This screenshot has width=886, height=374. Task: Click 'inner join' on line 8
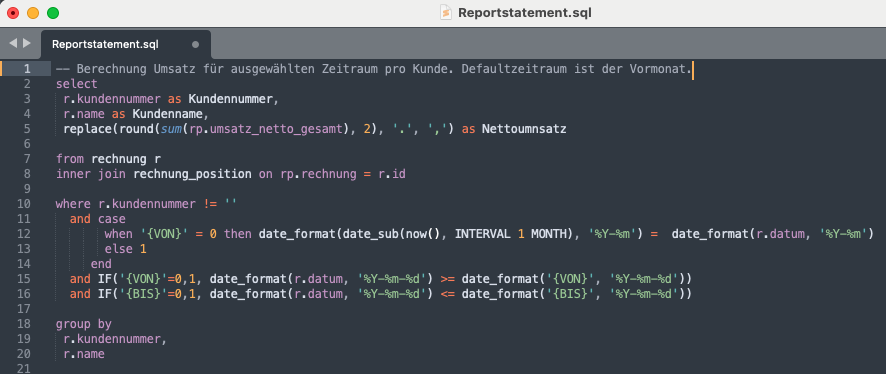[91, 174]
